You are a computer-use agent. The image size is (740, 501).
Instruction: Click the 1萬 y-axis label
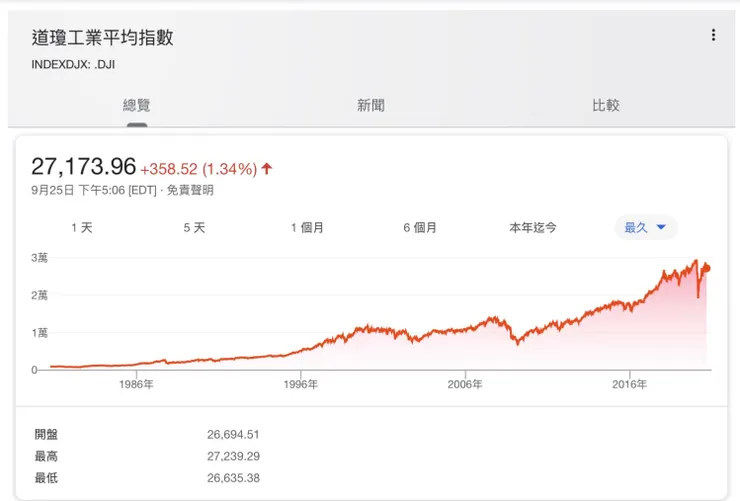(x=39, y=333)
